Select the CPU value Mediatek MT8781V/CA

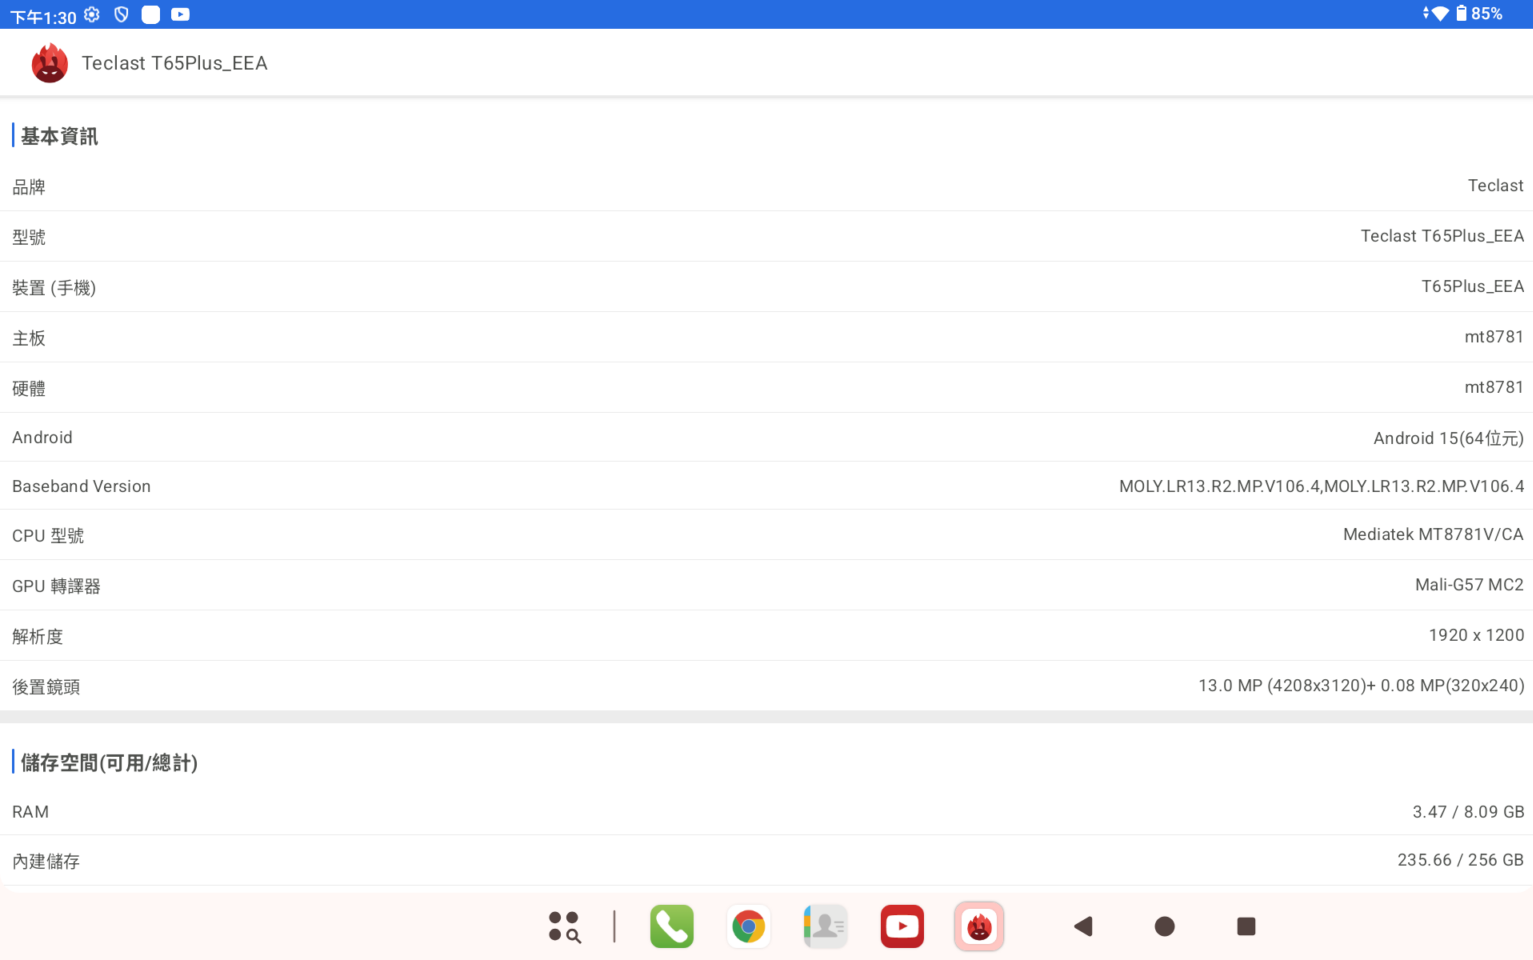click(x=1433, y=535)
